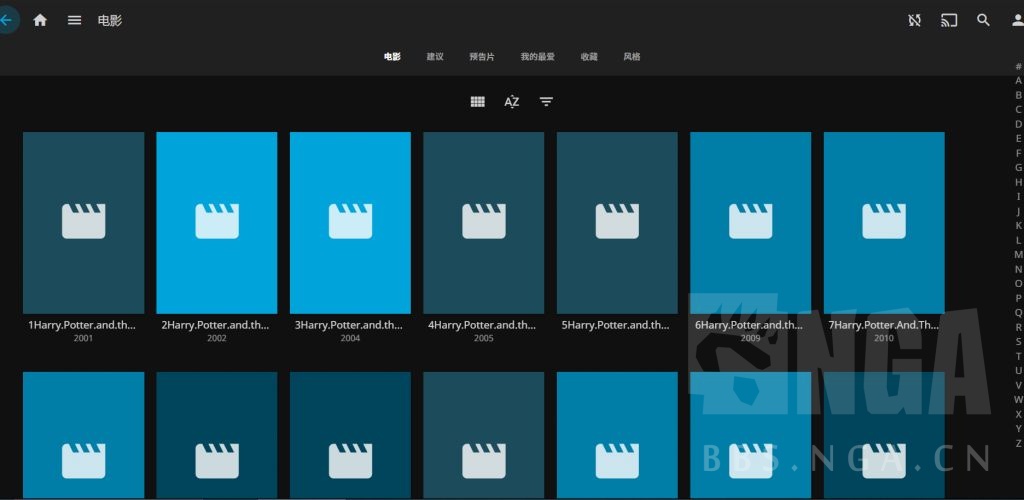Viewport: 1024px width, 500px height.
Task: Switch to the 收藏 tab
Action: tap(589, 57)
